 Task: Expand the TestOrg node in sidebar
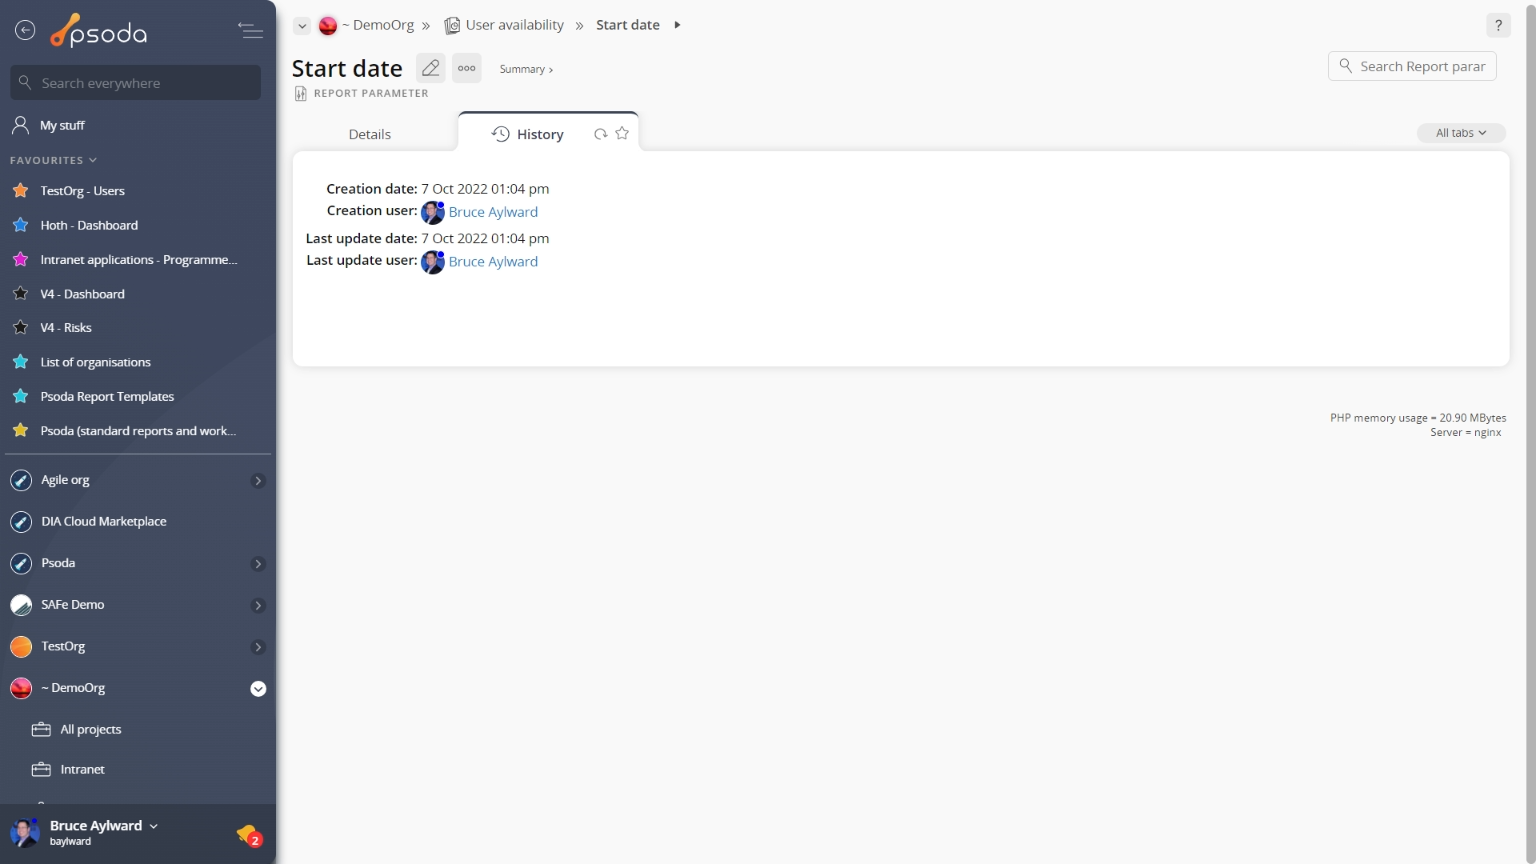pos(258,647)
